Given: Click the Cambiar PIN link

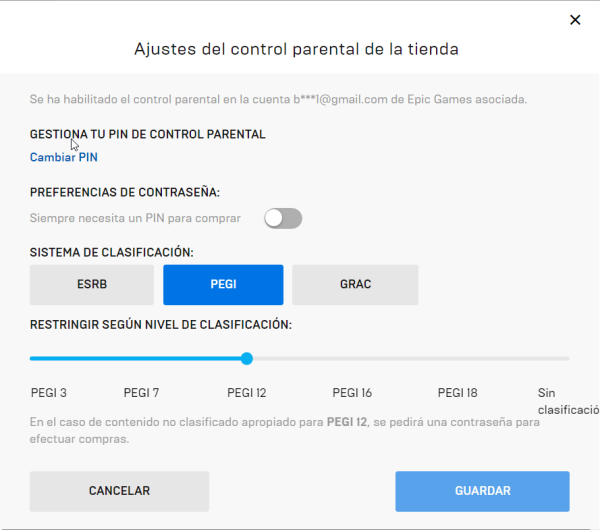Looking at the screenshot, I should tap(64, 157).
